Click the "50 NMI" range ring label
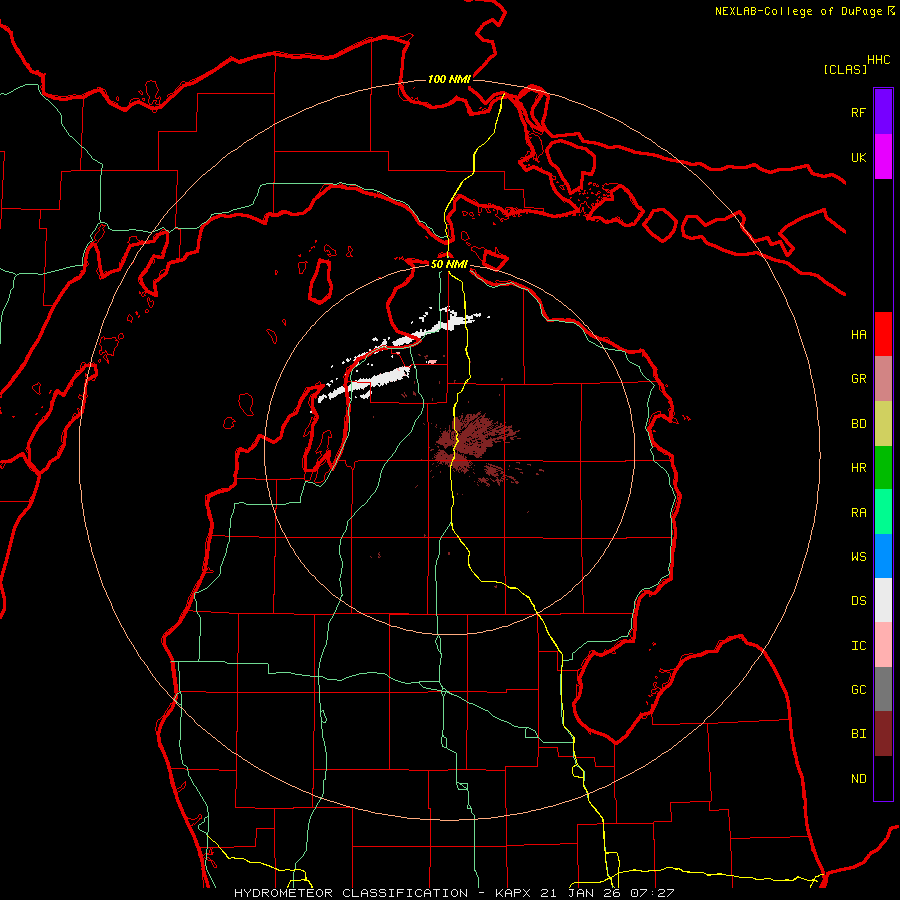Viewport: 900px width, 900px height. [x=449, y=264]
